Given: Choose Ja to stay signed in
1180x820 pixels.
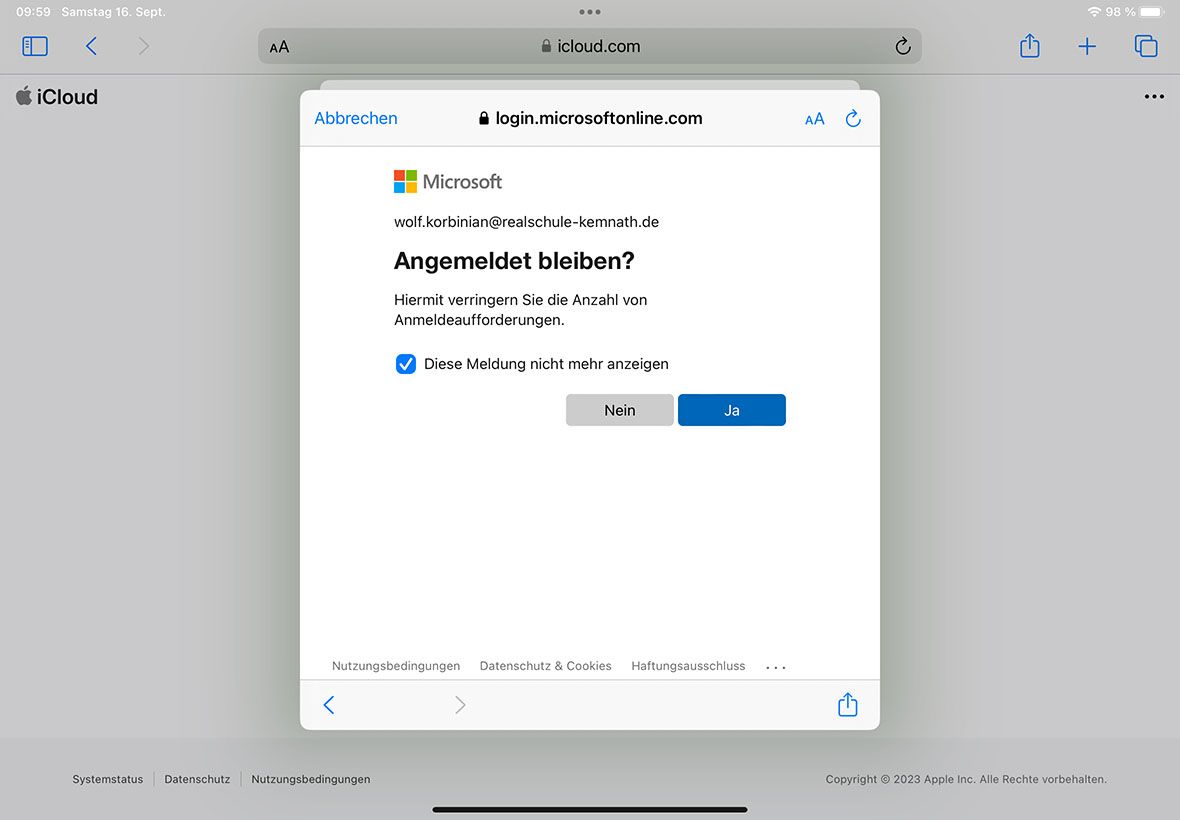Looking at the screenshot, I should click(731, 410).
